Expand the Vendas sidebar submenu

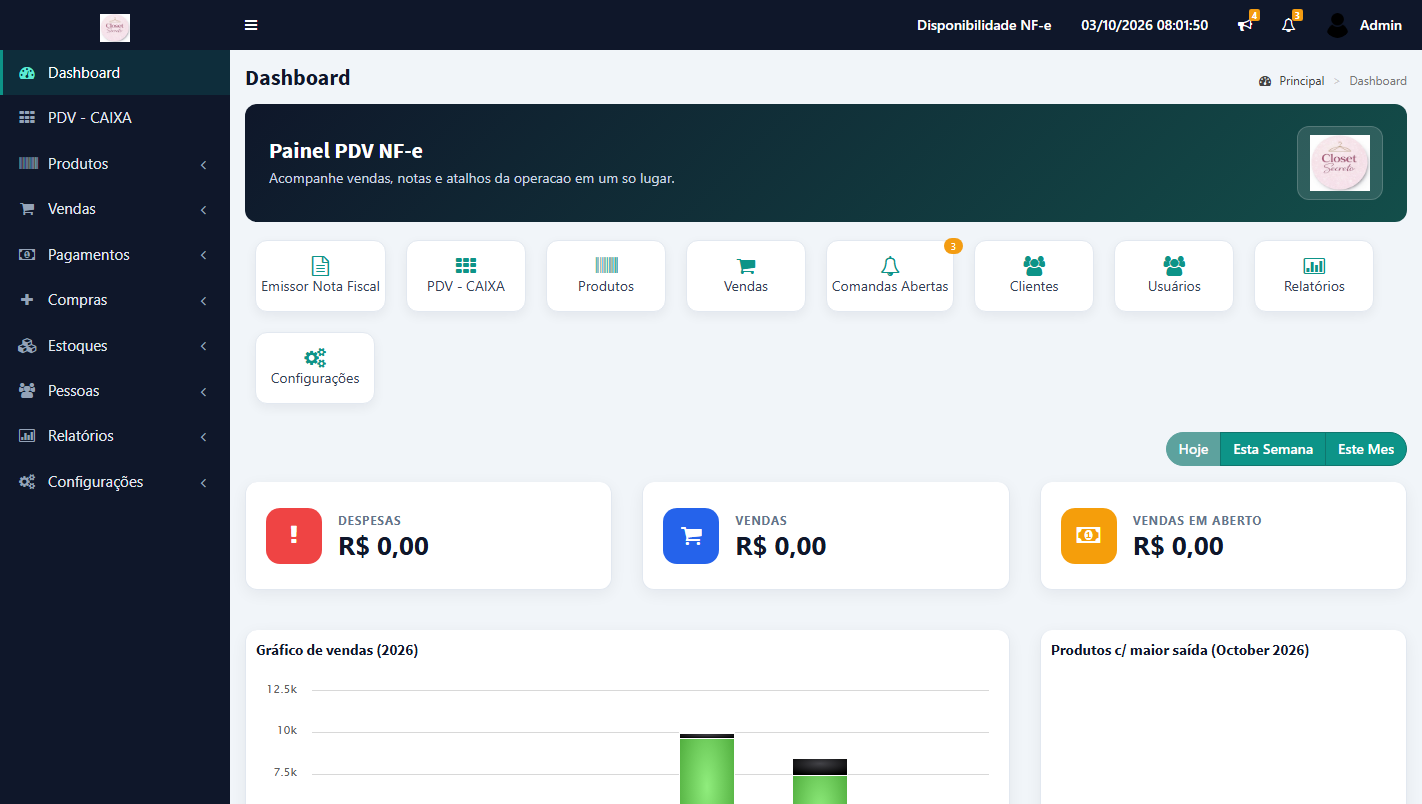click(115, 209)
